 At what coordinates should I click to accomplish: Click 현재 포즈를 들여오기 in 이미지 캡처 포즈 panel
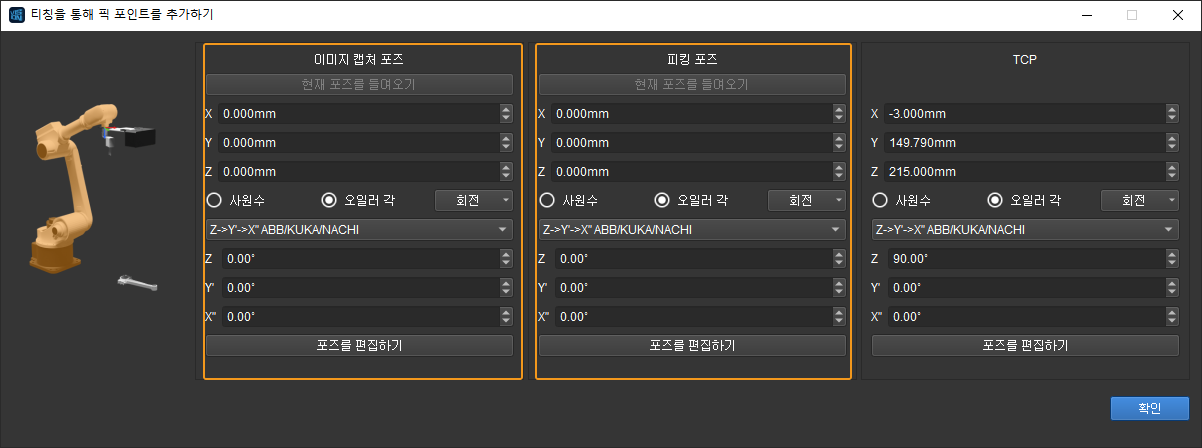click(x=359, y=85)
